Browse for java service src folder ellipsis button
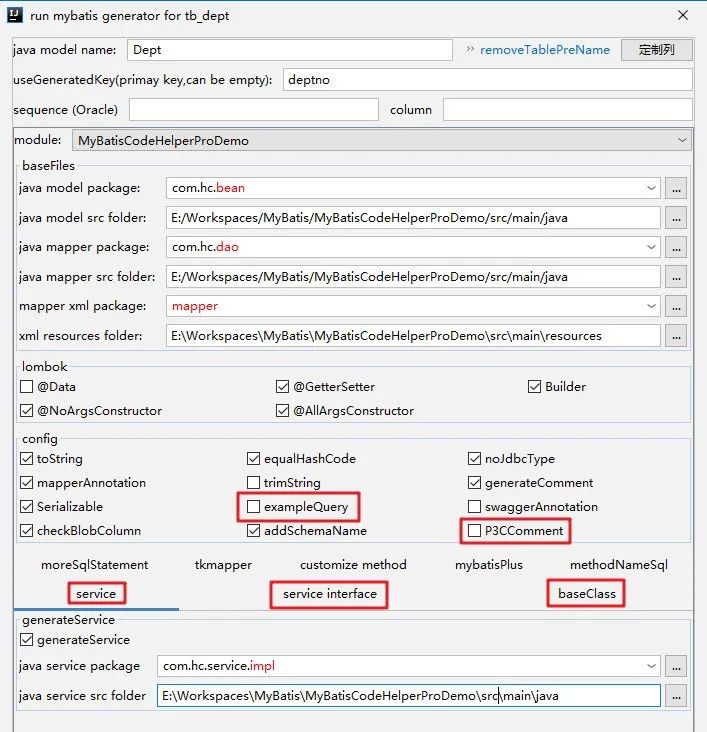The height and width of the screenshot is (732, 707). click(676, 696)
